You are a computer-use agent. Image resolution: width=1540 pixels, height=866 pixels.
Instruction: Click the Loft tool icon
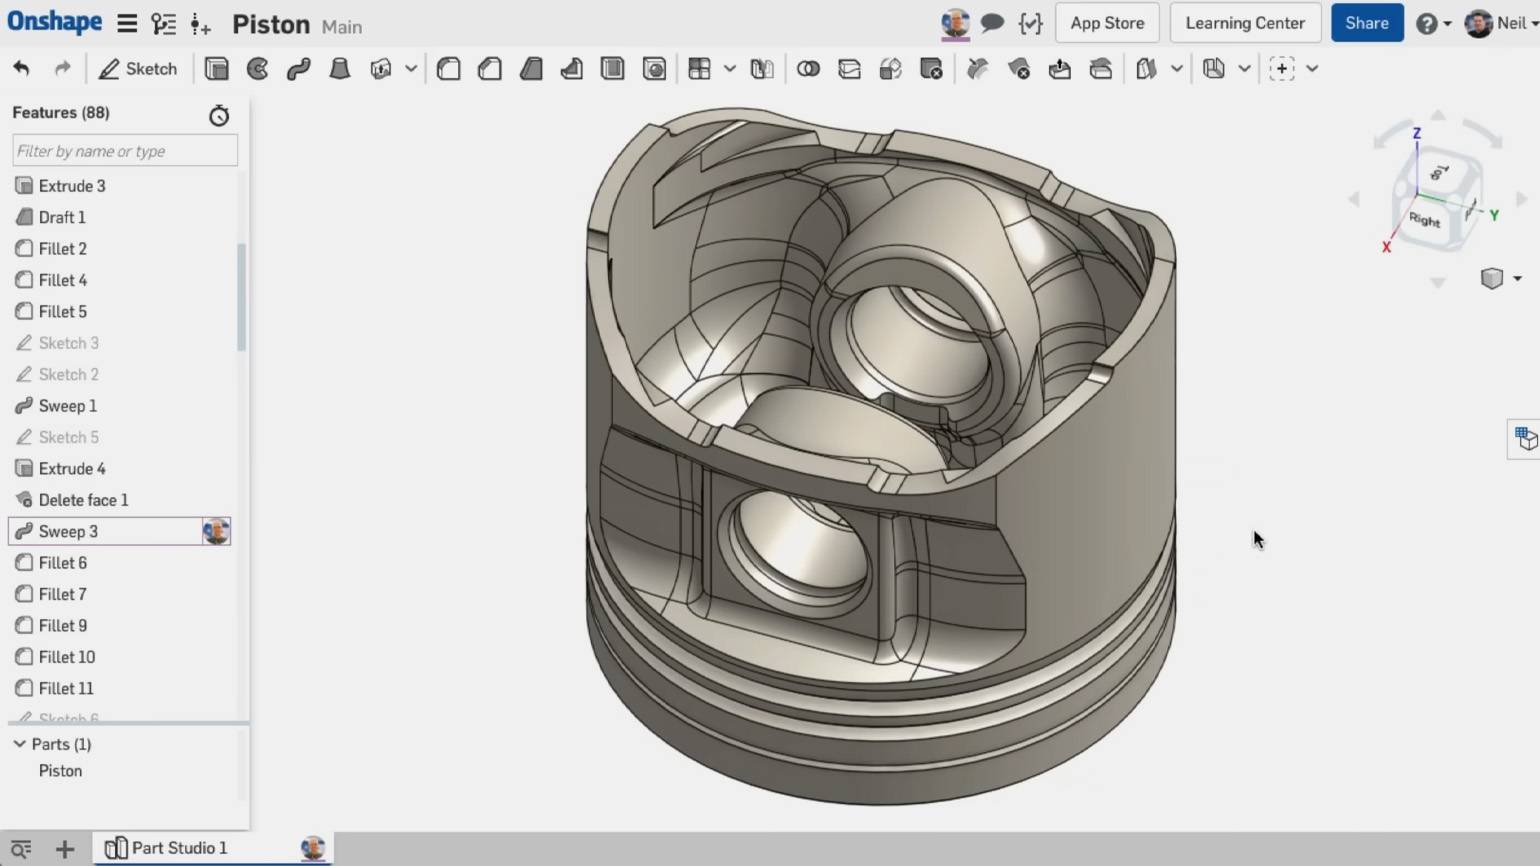340,69
